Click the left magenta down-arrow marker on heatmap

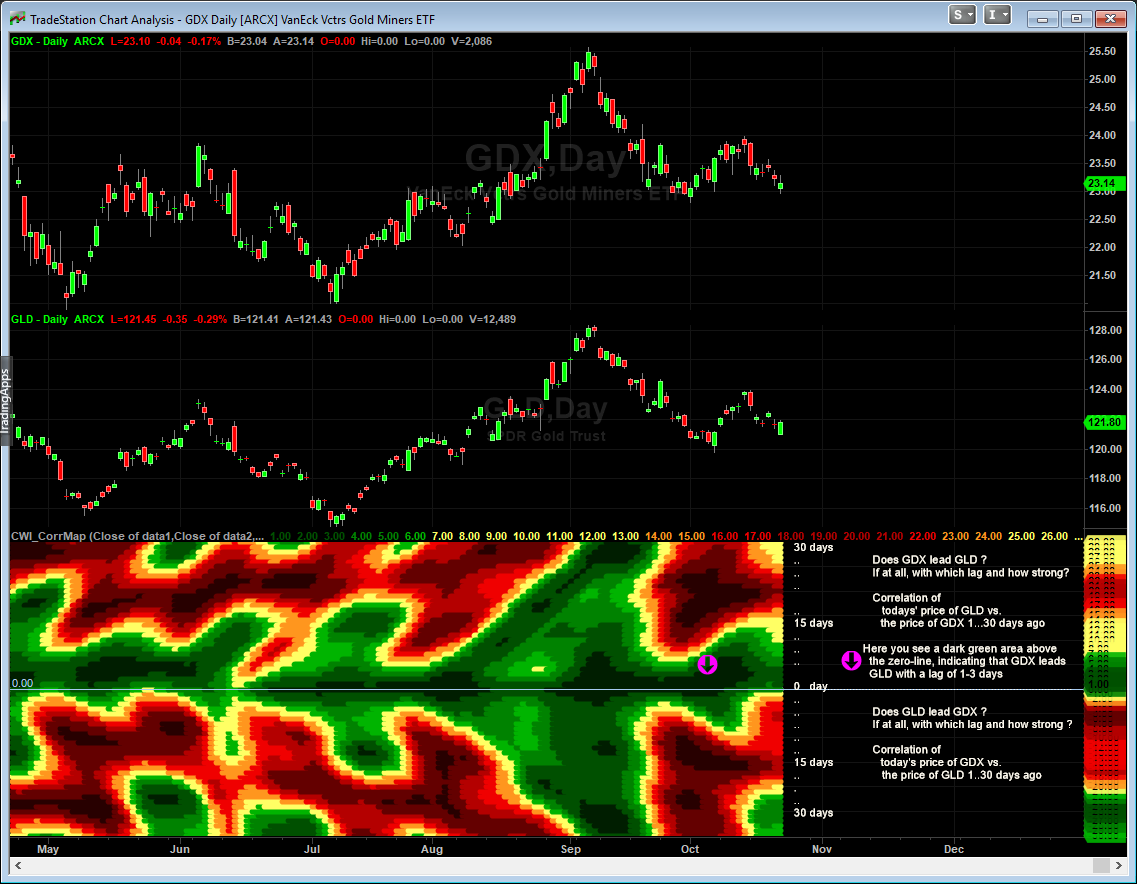(x=707, y=664)
